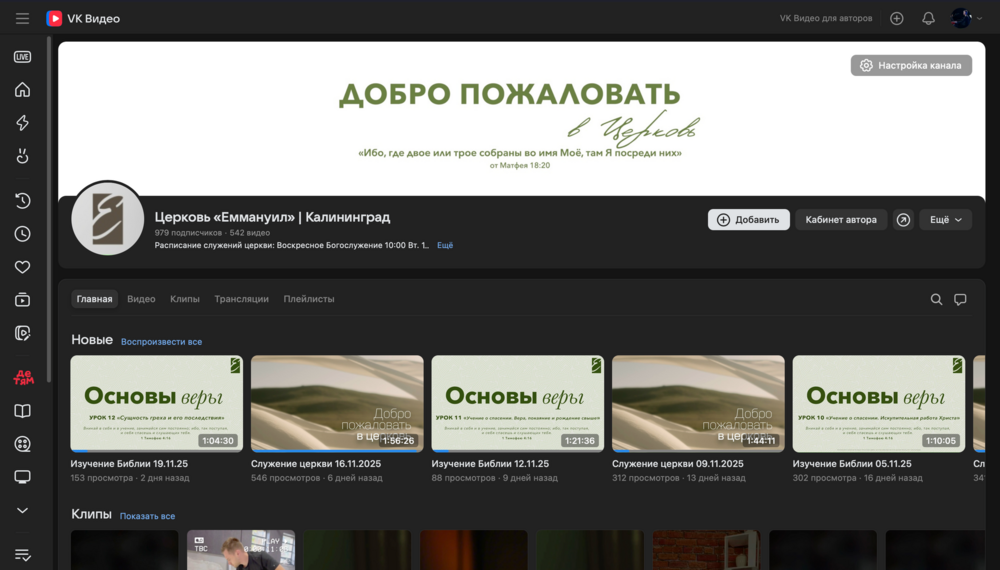Toggle the hamburger menu sidebar

(22, 18)
